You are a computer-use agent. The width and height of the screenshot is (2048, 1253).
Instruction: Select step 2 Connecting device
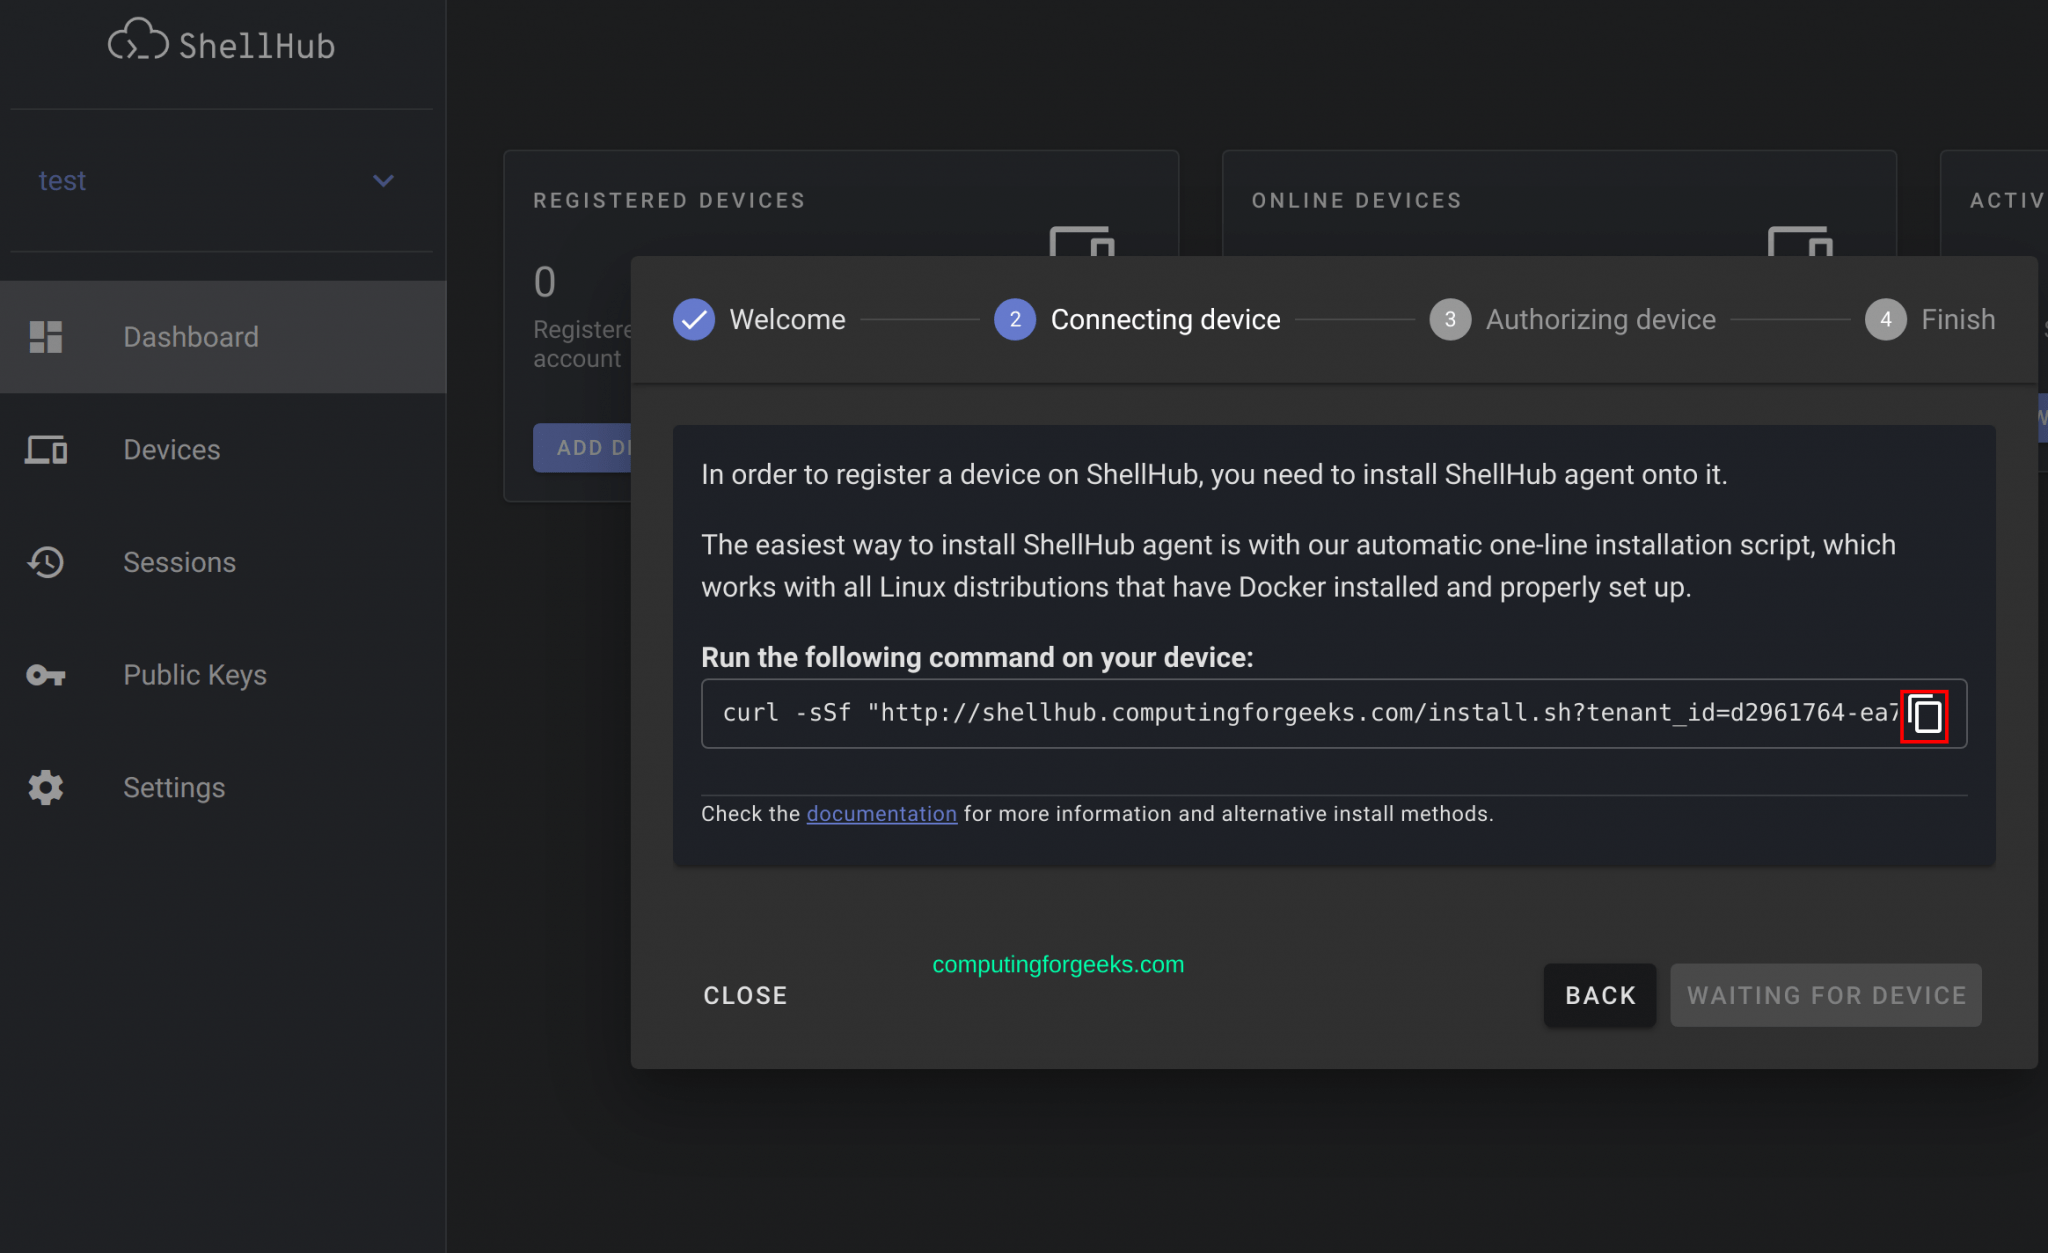1014,320
